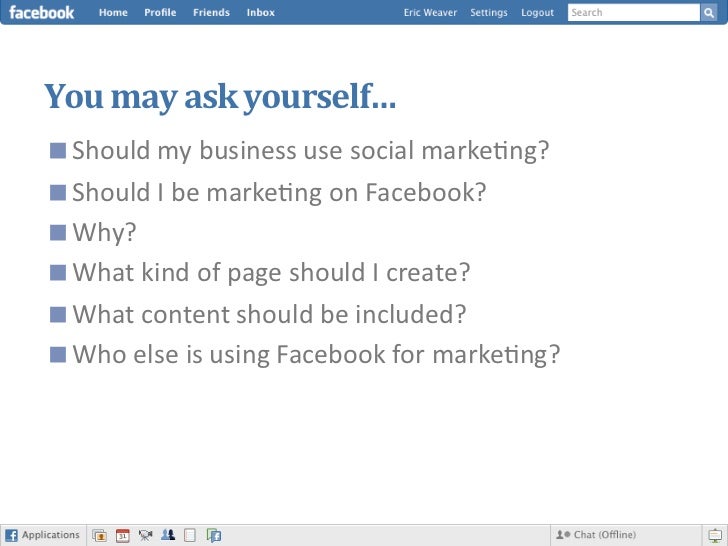
Task: Open the Groups people icon
Action: coord(168,535)
